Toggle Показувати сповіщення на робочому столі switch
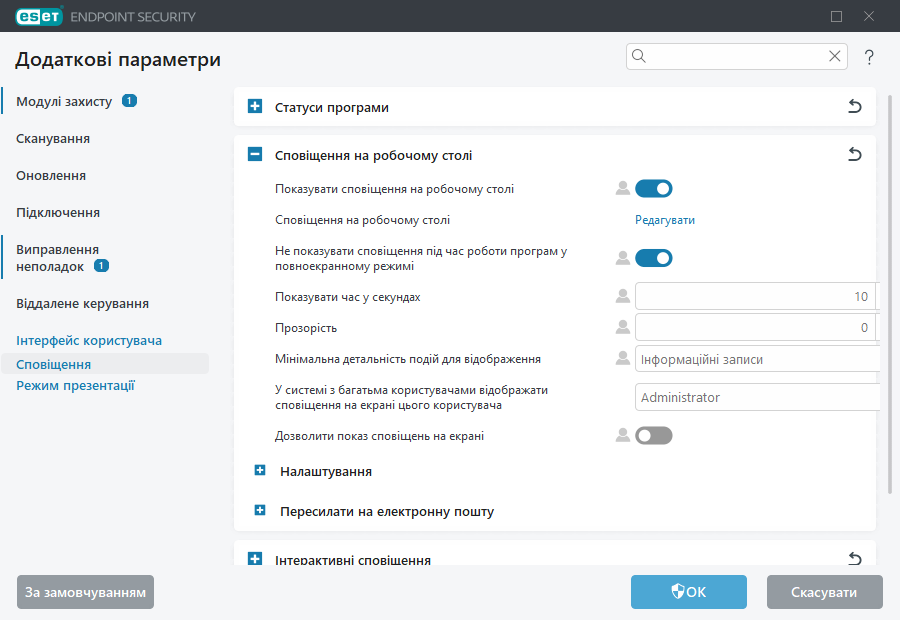Image resolution: width=900 pixels, height=620 pixels. click(654, 188)
